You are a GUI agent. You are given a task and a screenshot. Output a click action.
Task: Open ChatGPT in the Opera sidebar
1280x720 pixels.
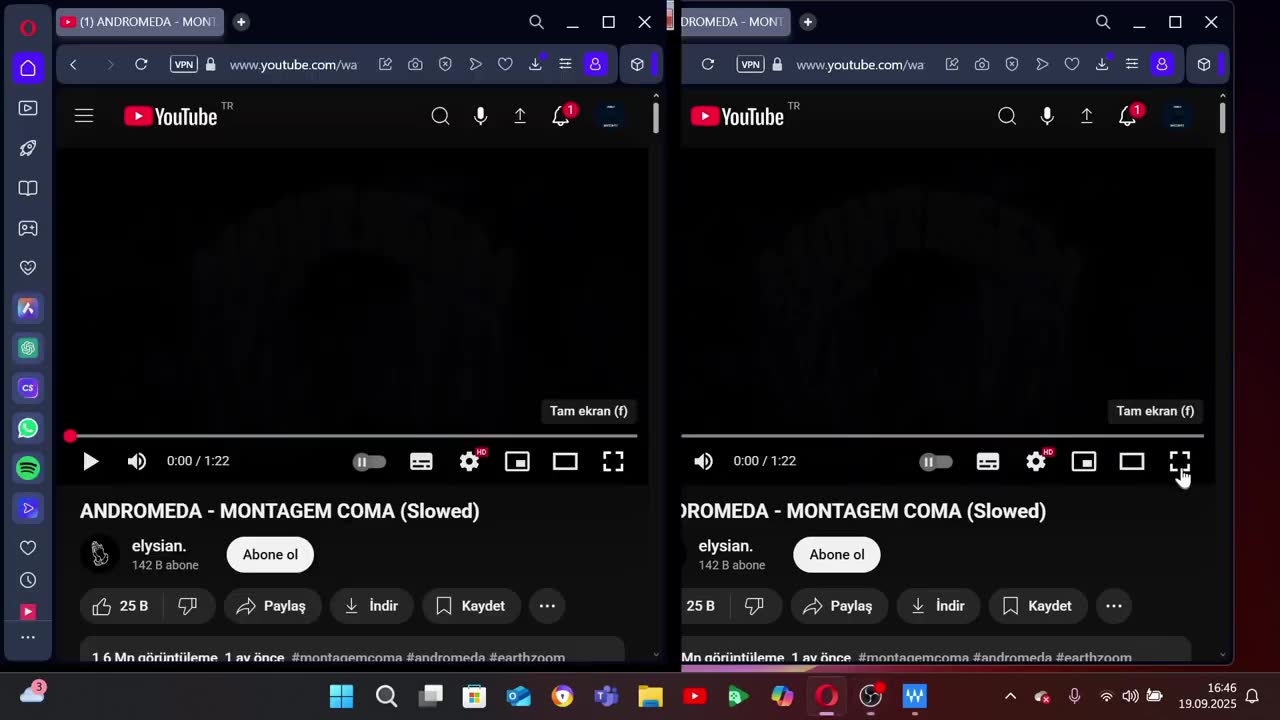28,348
